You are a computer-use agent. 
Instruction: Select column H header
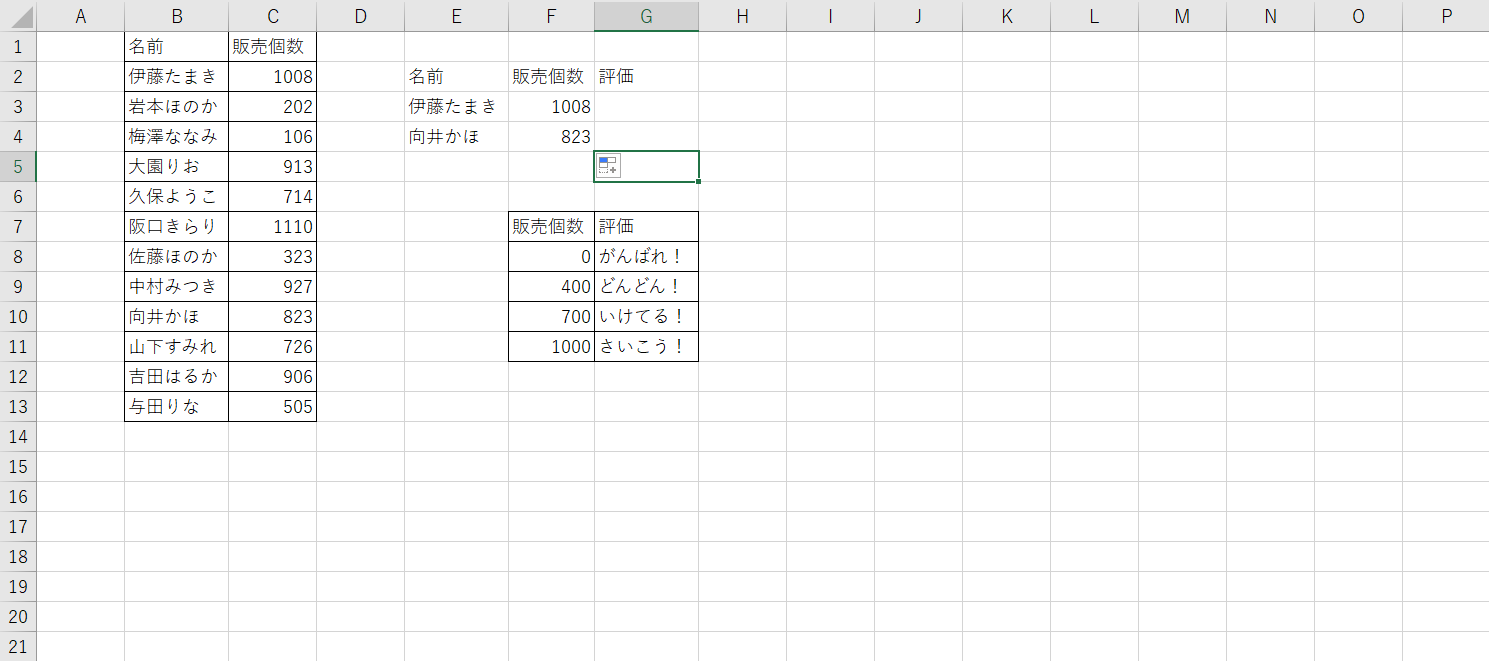[x=742, y=16]
